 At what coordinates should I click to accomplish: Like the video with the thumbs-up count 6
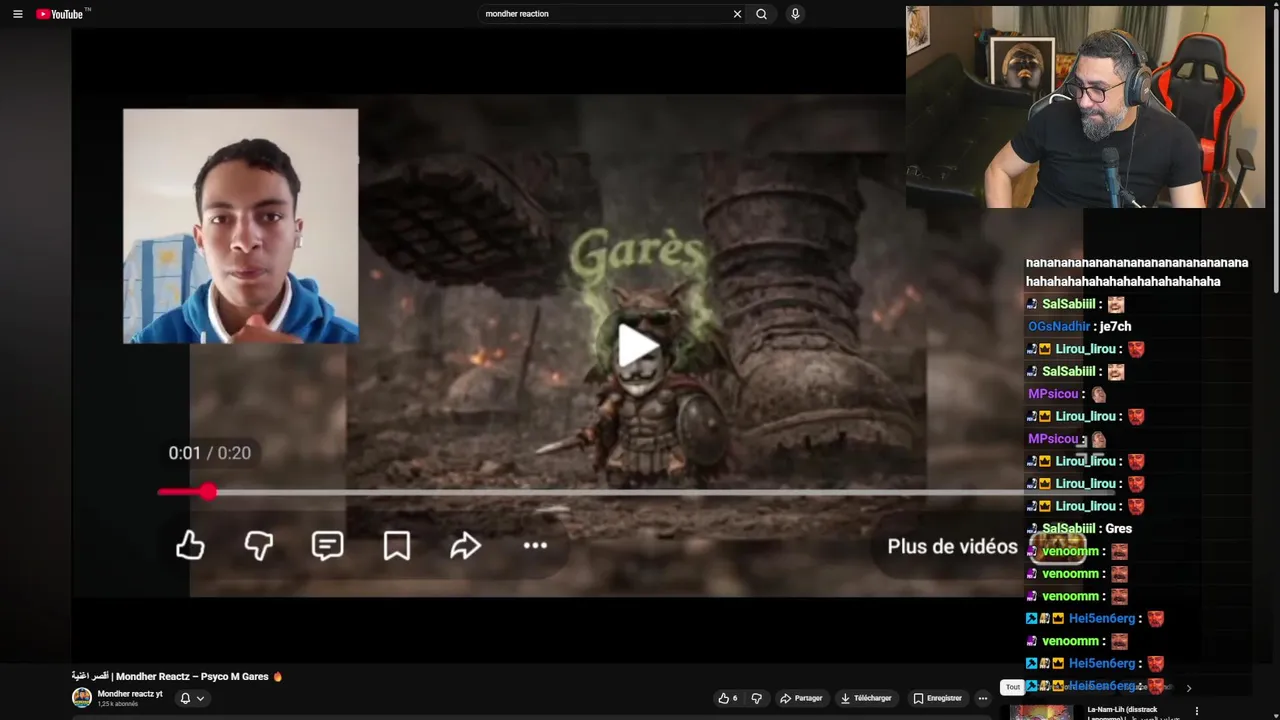[x=727, y=698]
